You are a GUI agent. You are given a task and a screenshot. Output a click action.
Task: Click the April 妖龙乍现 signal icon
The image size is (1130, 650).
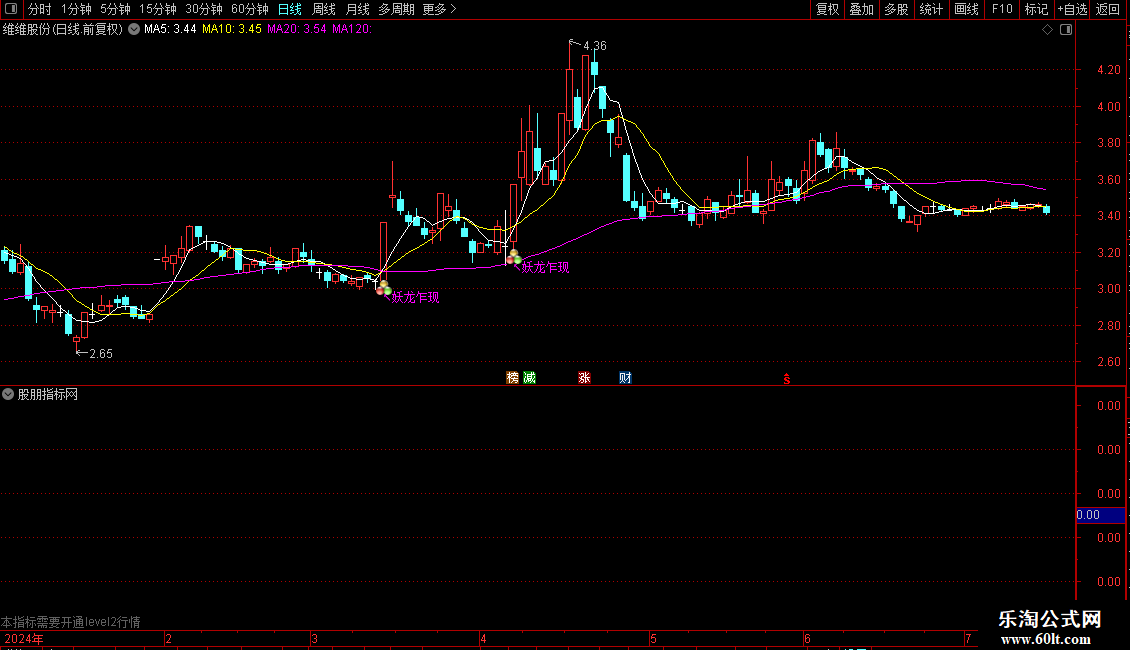[514, 257]
